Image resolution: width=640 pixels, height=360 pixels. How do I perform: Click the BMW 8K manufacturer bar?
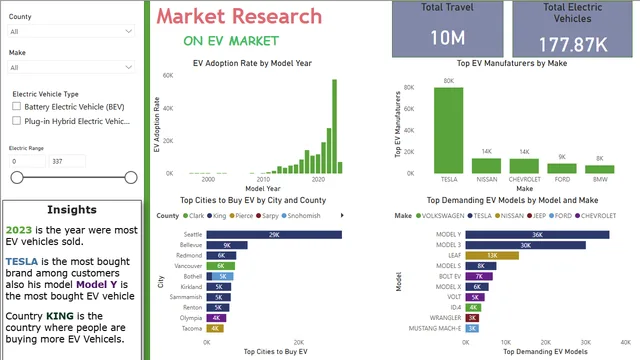tap(600, 169)
